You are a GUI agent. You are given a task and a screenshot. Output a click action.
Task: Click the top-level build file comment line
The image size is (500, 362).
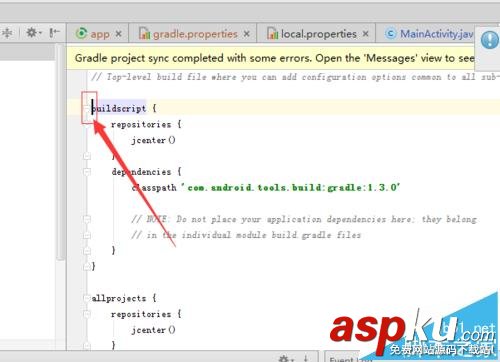click(295, 77)
